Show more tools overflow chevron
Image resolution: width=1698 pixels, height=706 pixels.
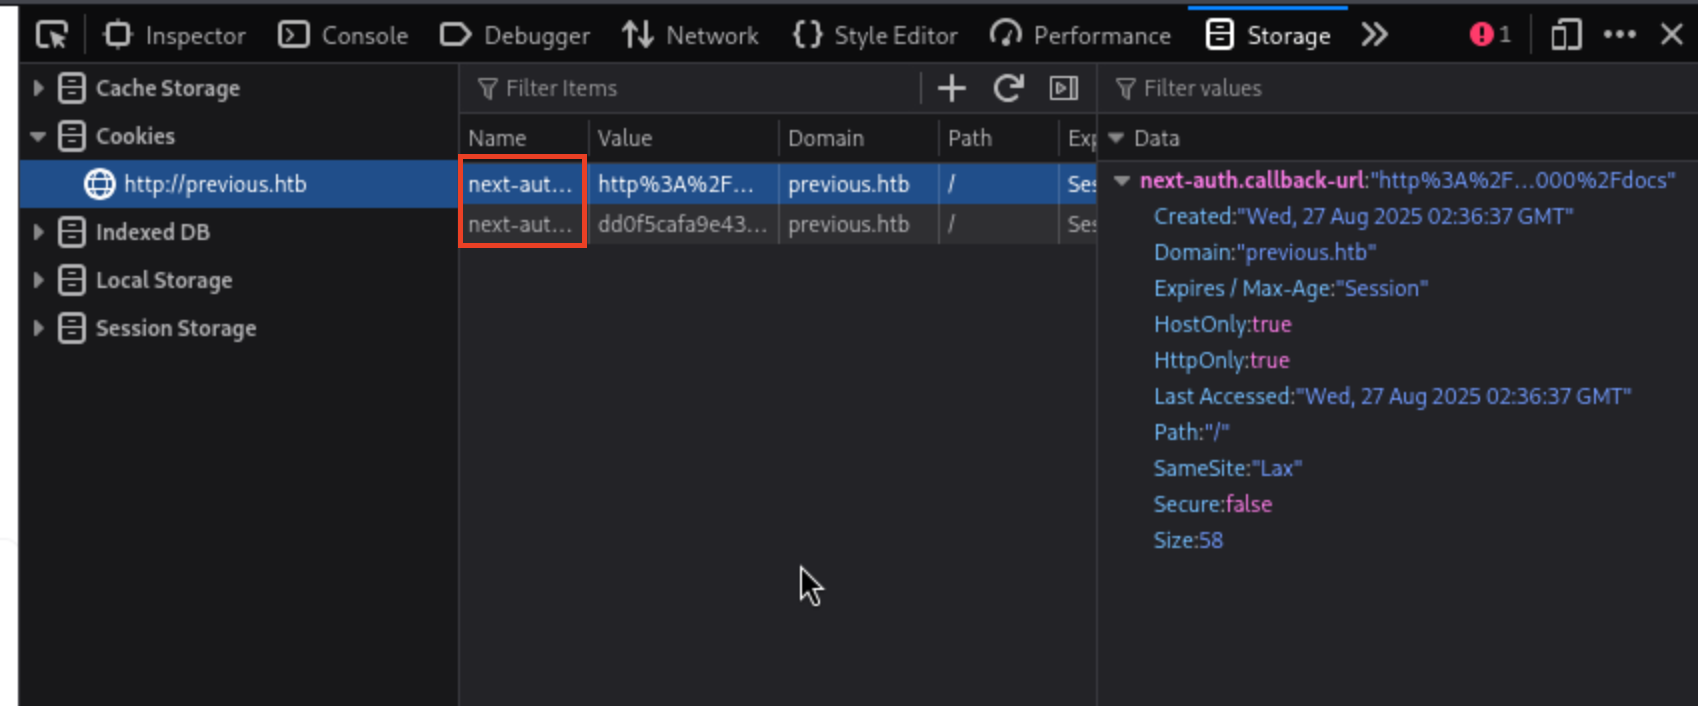click(x=1375, y=36)
